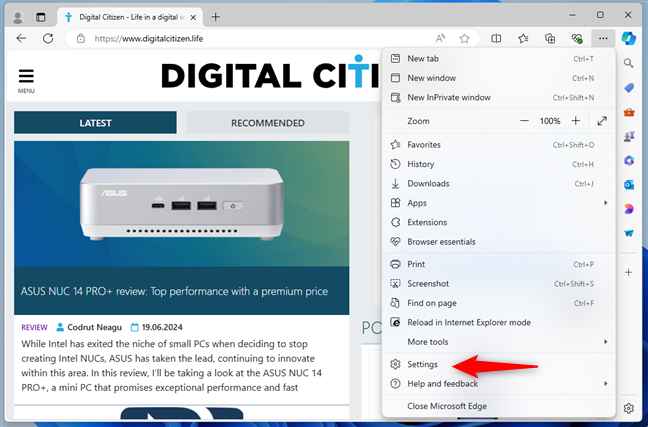Maximize the Edge window

600,15
